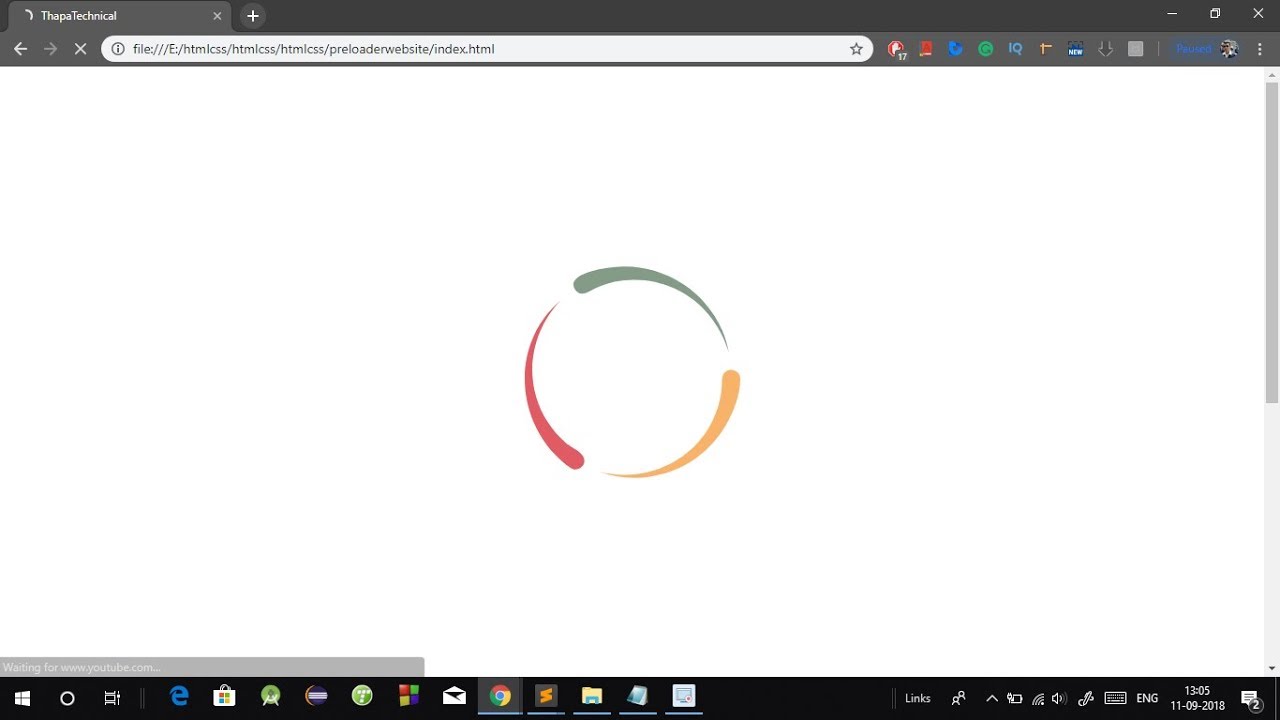1280x720 pixels.
Task: Open the Mail app from the taskbar
Action: 455,696
